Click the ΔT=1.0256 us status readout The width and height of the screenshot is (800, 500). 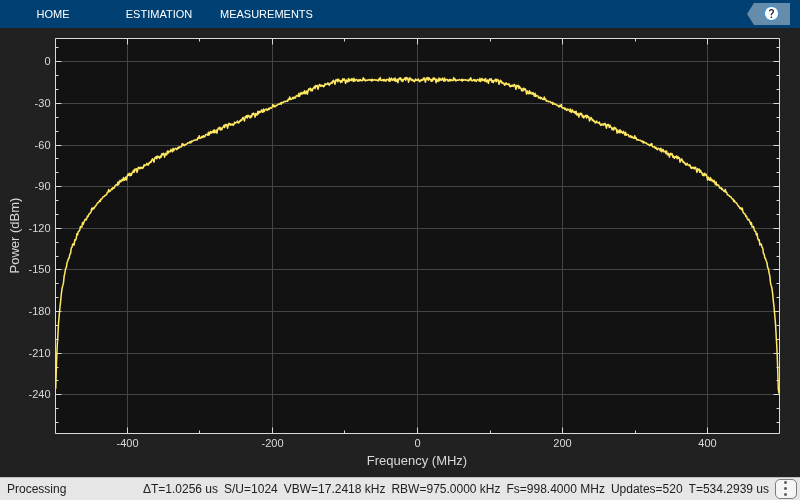click(x=180, y=489)
